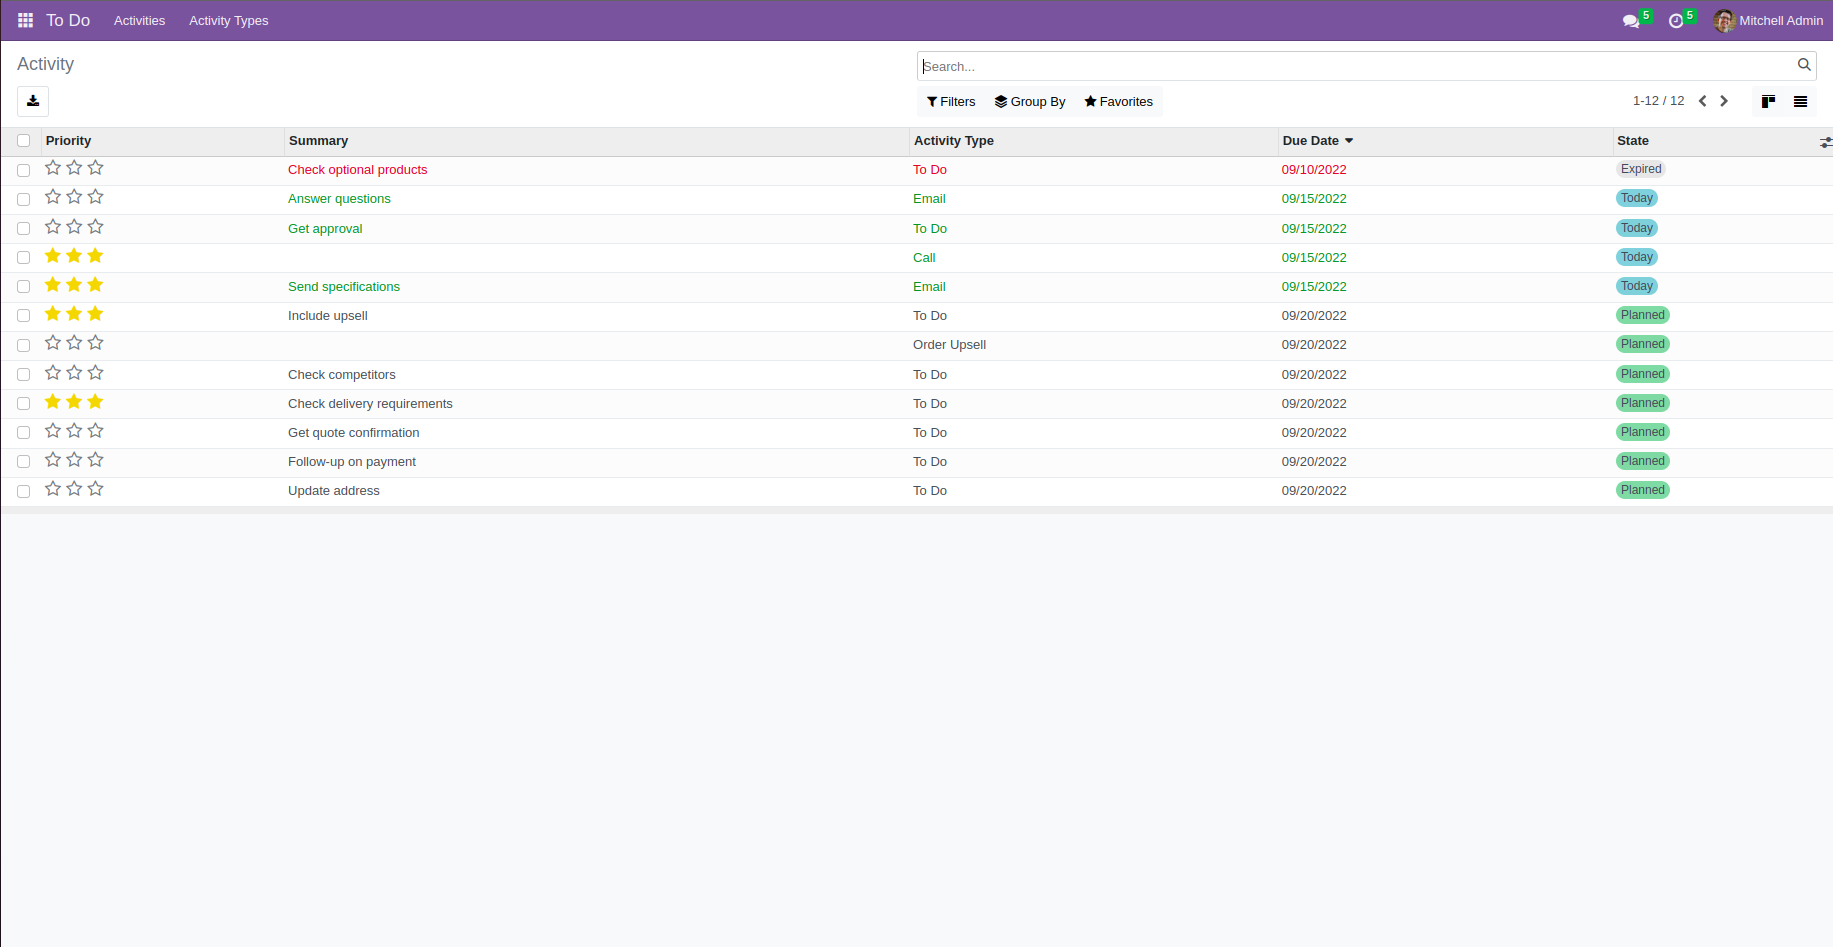Click the Filters funnel icon
Image resolution: width=1833 pixels, height=947 pixels.
tap(932, 102)
